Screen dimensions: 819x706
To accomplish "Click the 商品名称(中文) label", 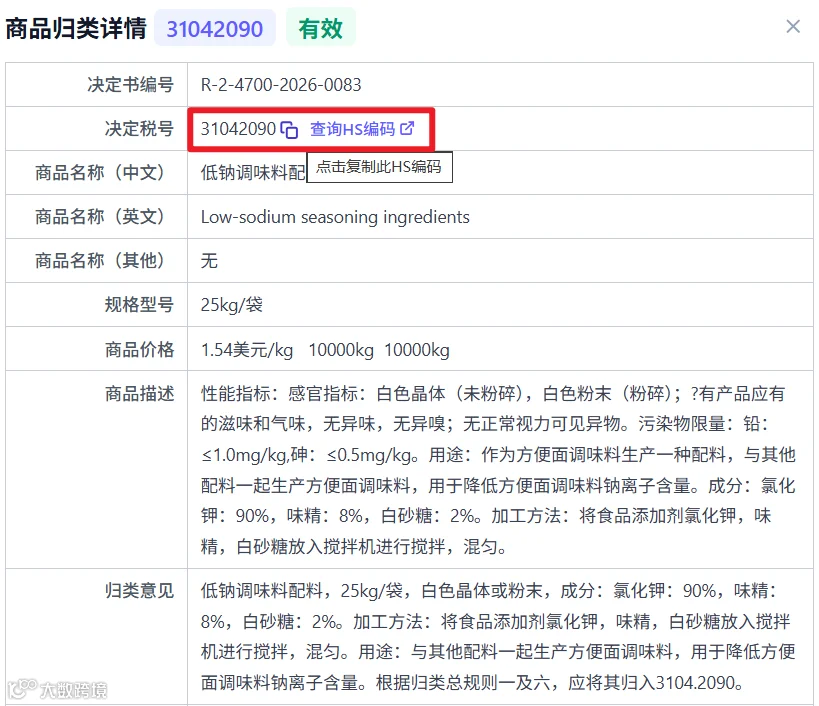I will pos(100,172).
